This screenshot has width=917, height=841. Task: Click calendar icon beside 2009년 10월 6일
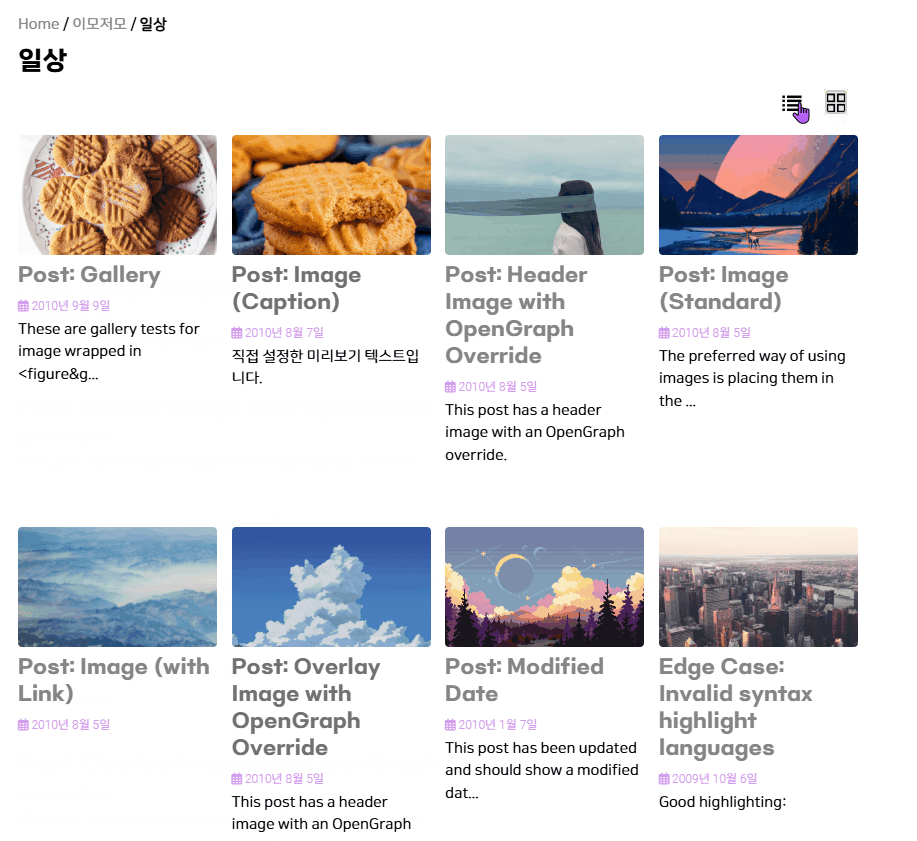coord(664,779)
